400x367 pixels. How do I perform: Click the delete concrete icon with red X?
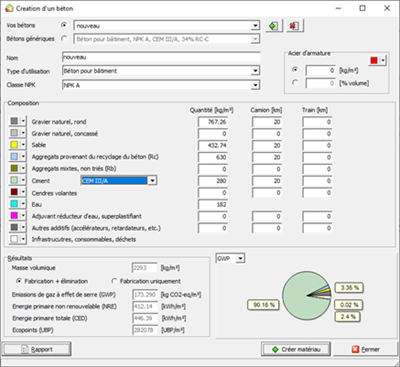[295, 26]
